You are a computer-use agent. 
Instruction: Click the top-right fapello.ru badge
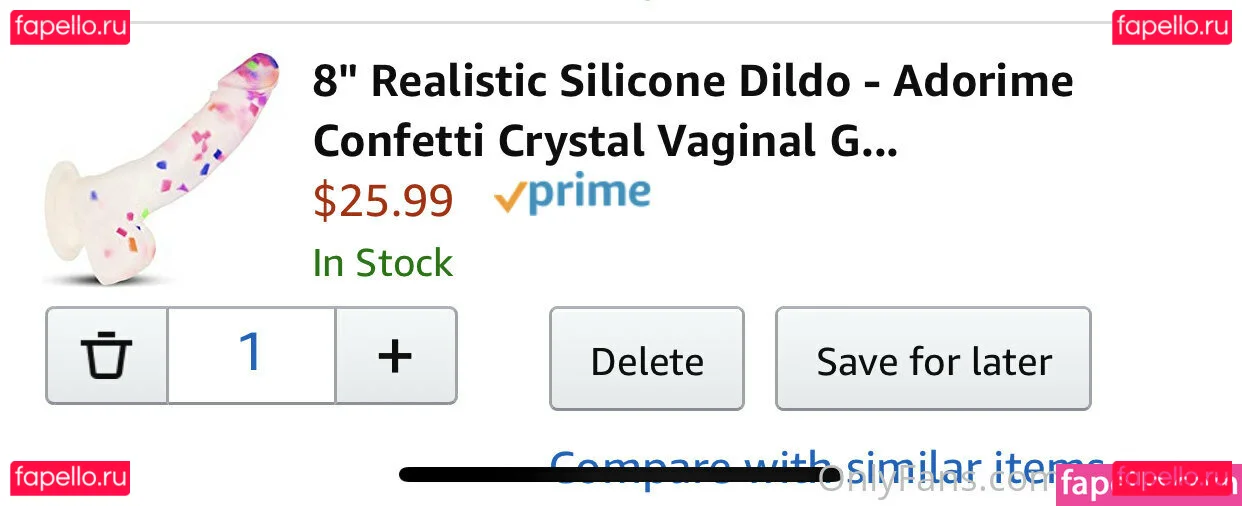coord(1172,27)
